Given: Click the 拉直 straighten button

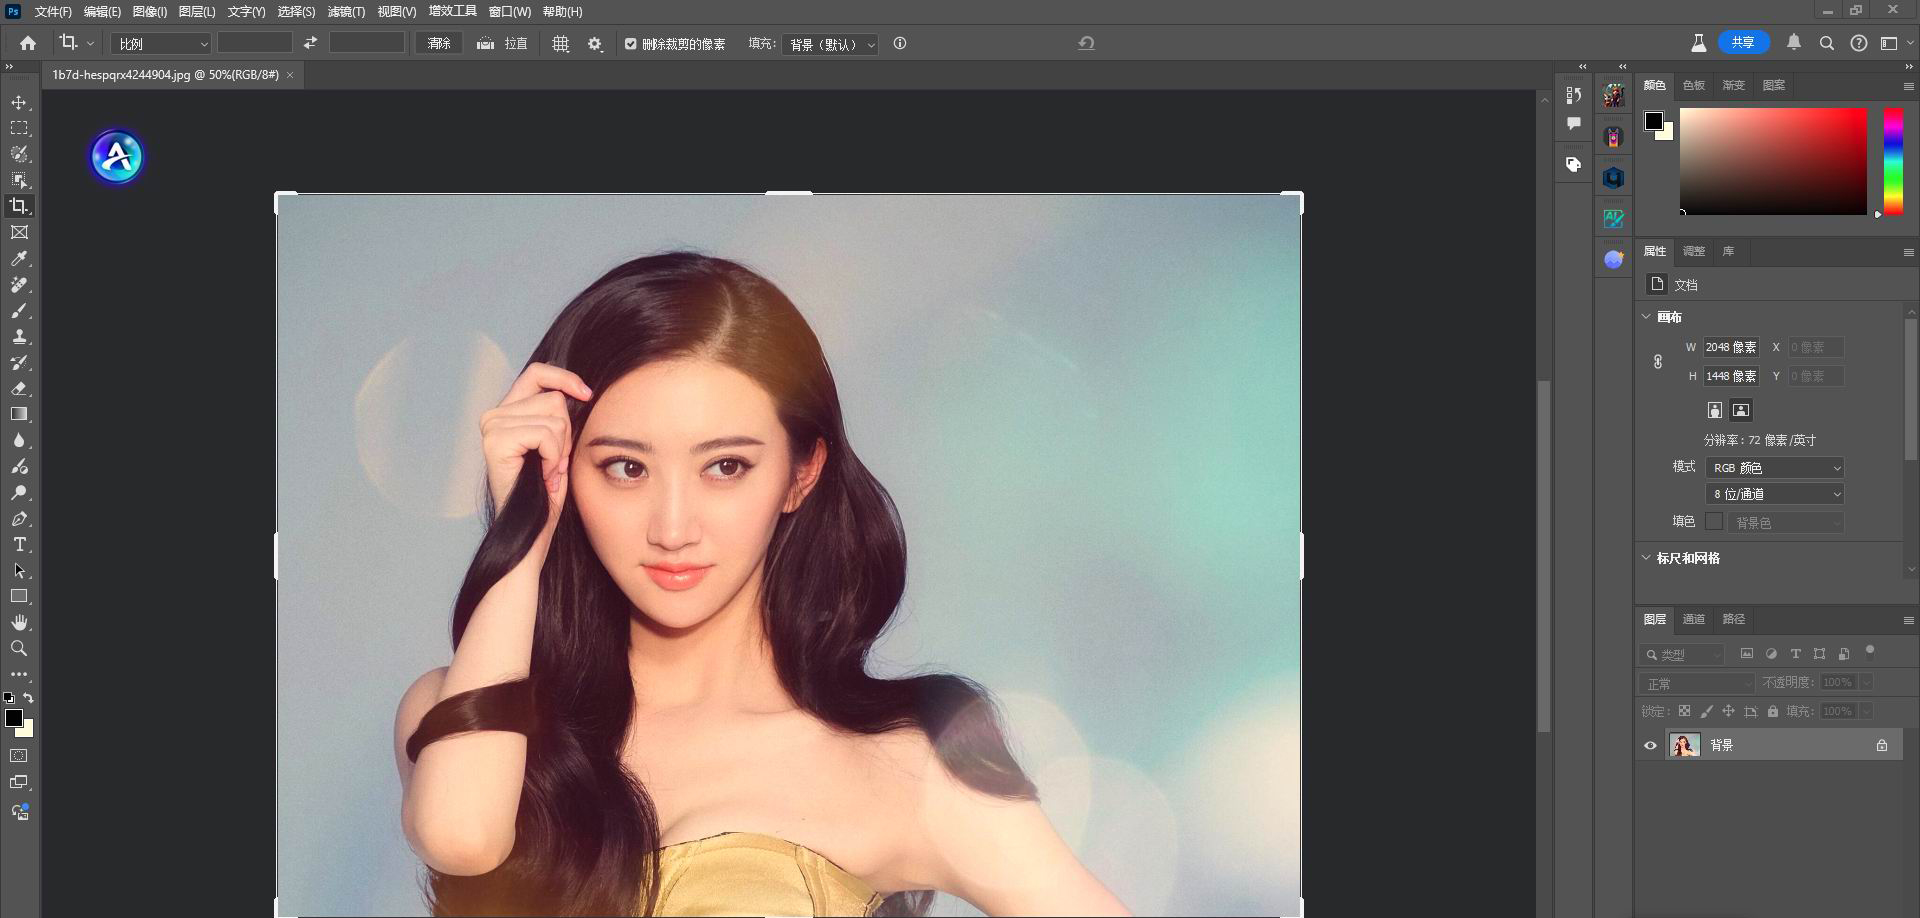Looking at the screenshot, I should coord(502,43).
